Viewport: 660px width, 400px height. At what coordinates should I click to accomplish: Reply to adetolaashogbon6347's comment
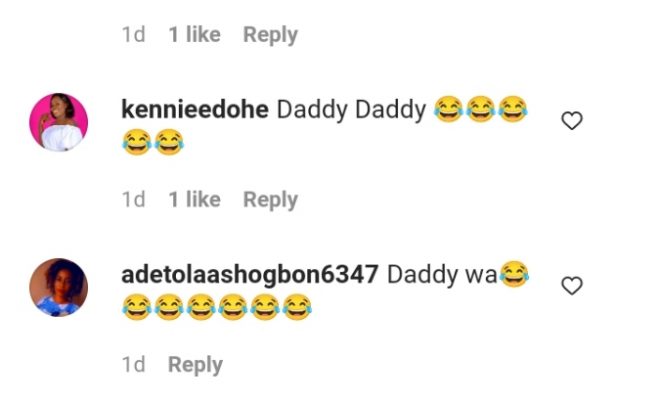point(195,365)
